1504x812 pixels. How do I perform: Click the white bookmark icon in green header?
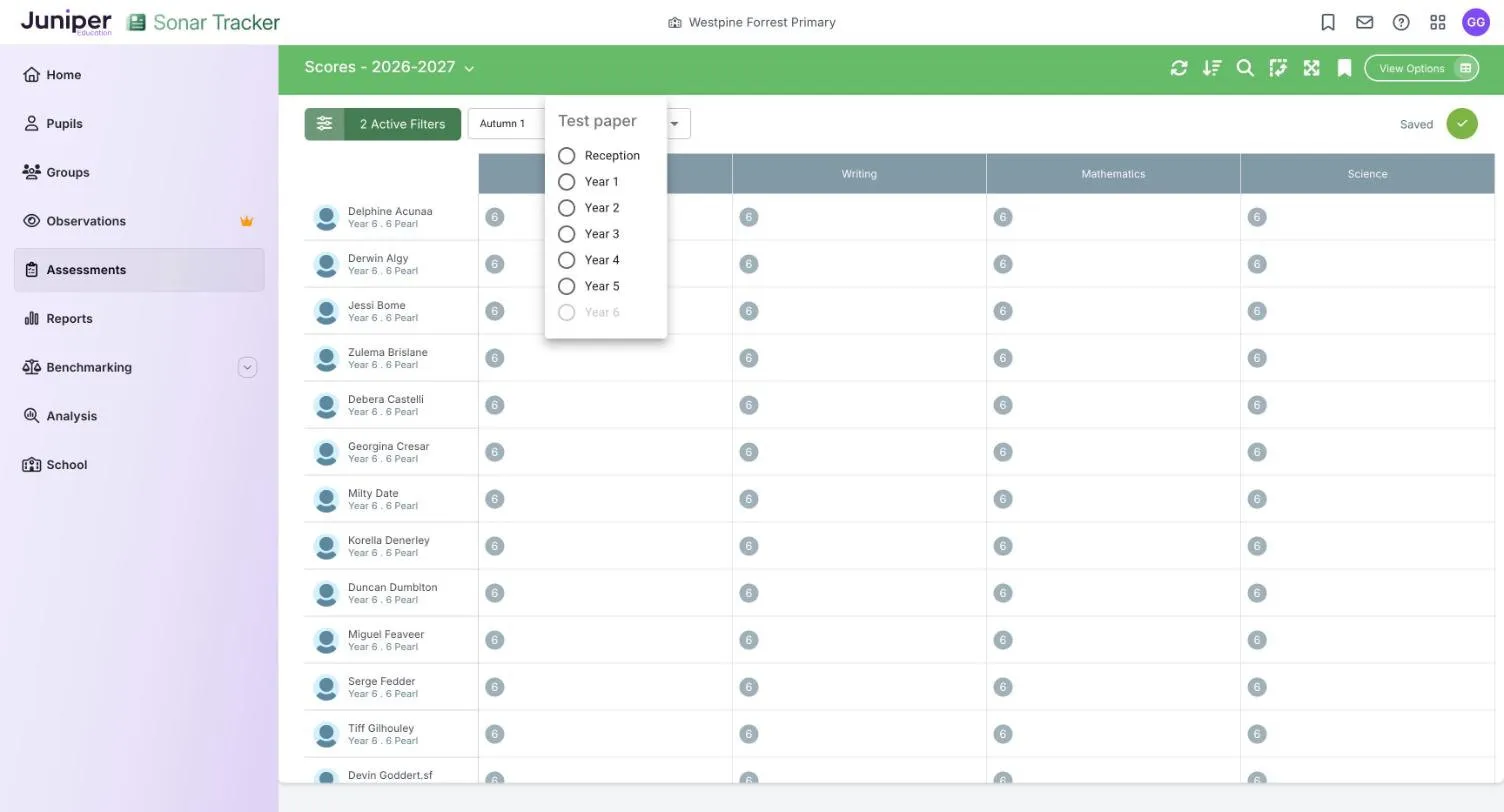click(x=1345, y=68)
